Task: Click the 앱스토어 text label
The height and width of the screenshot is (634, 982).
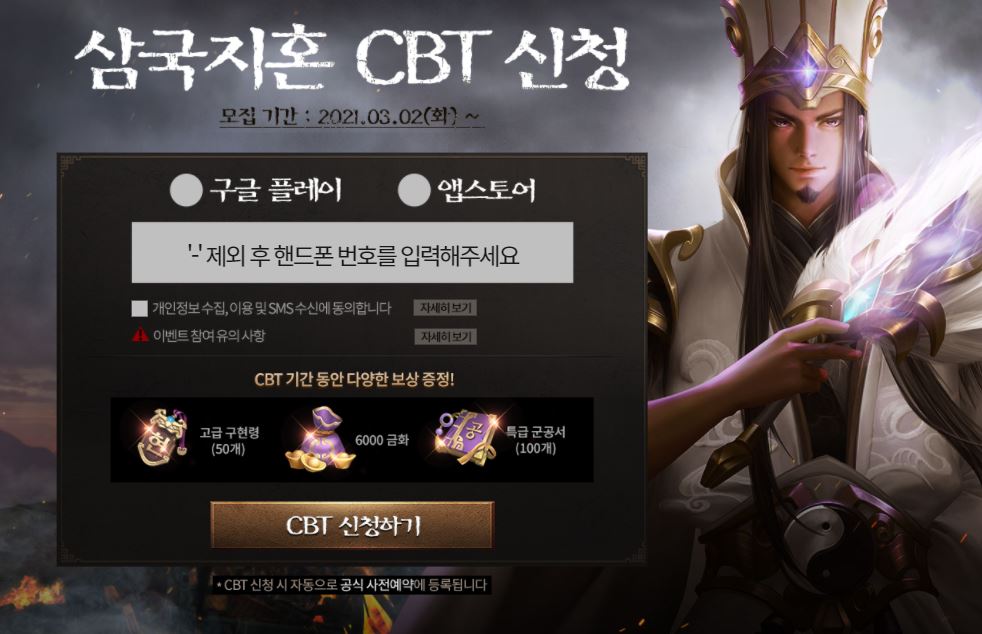Action: coord(487,190)
